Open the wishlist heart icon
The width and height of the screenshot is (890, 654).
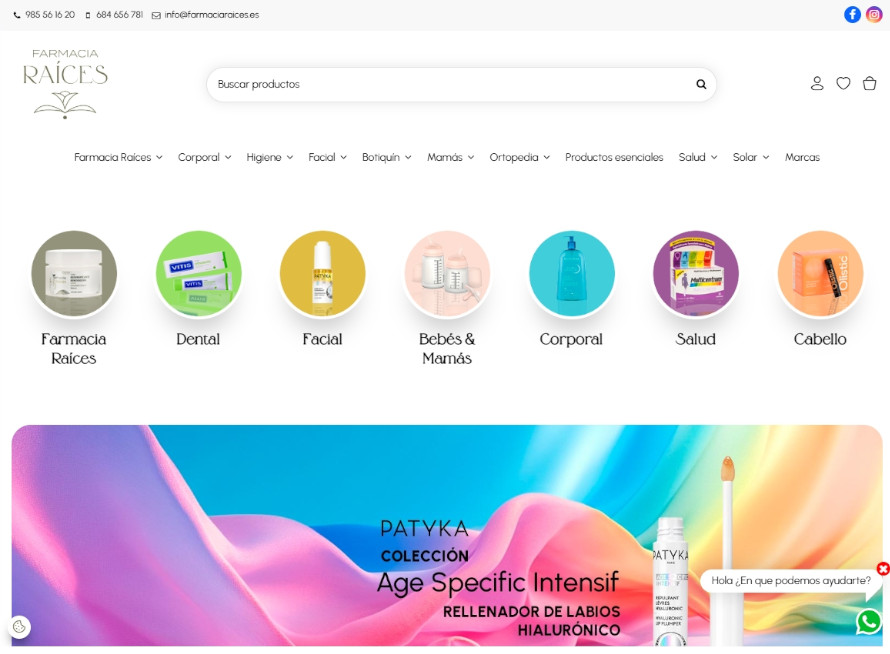tap(843, 84)
